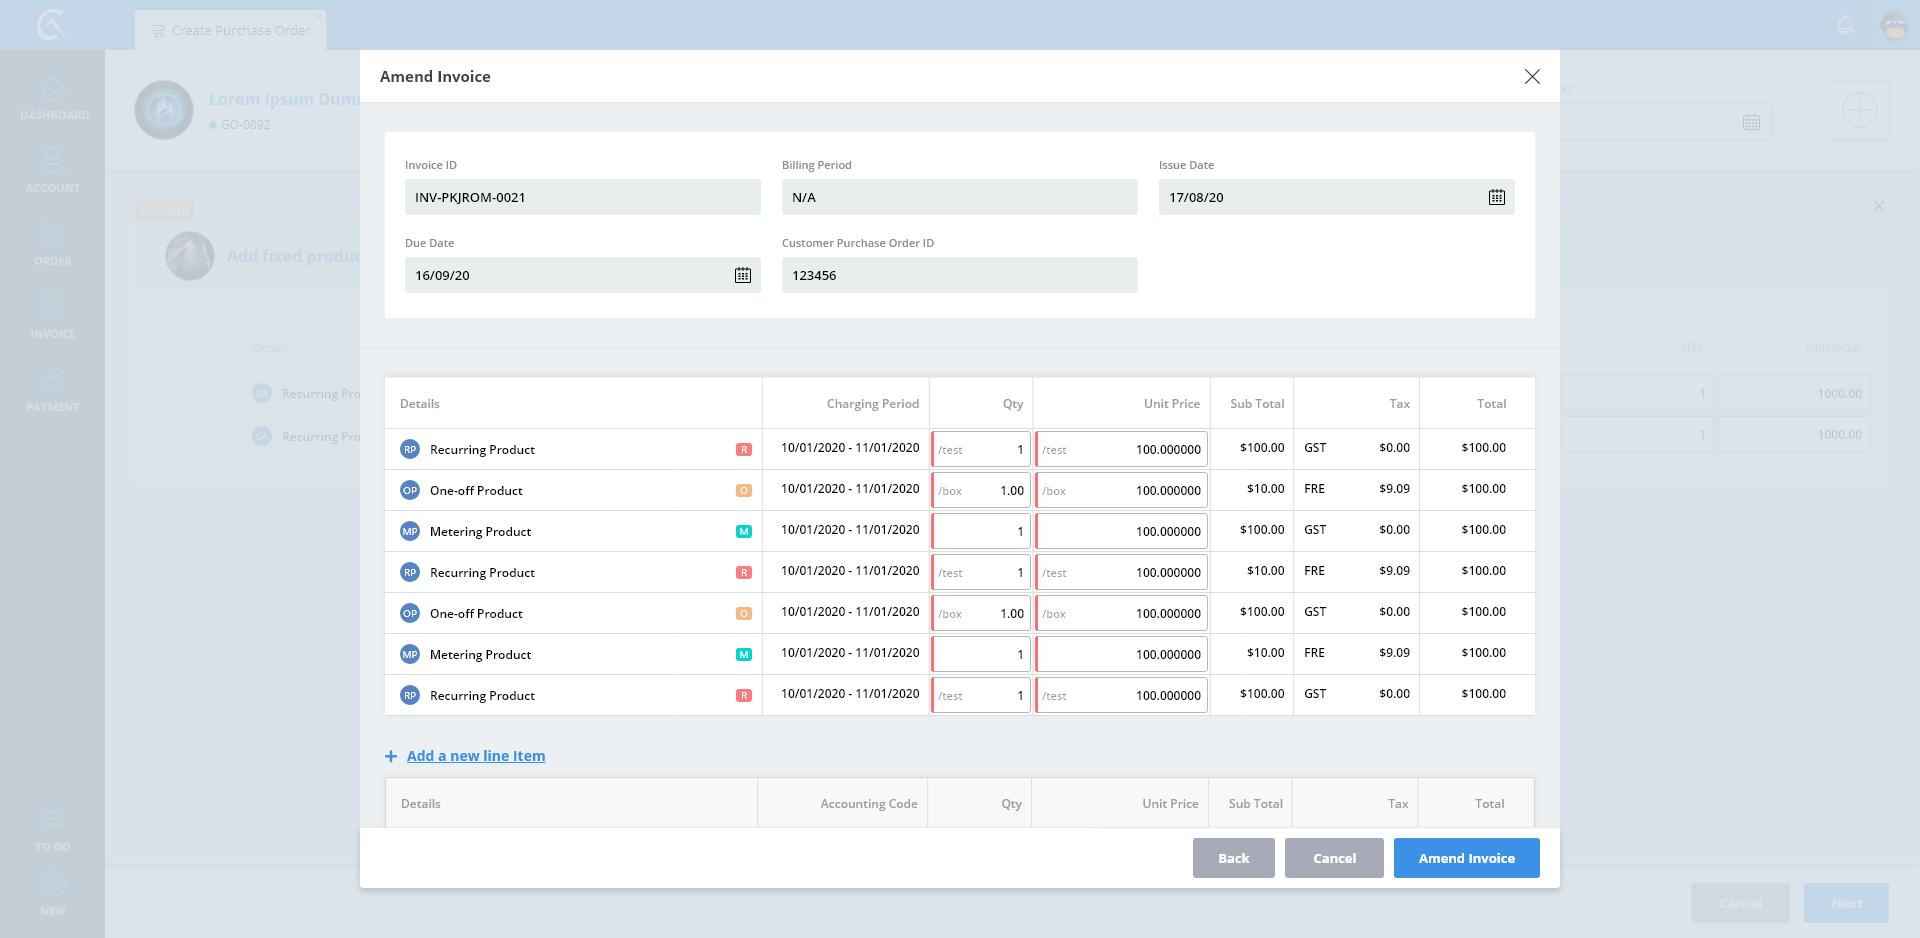Image resolution: width=1920 pixels, height=938 pixels.
Task: Open the Issue Date calendar picker
Action: tap(1496, 197)
